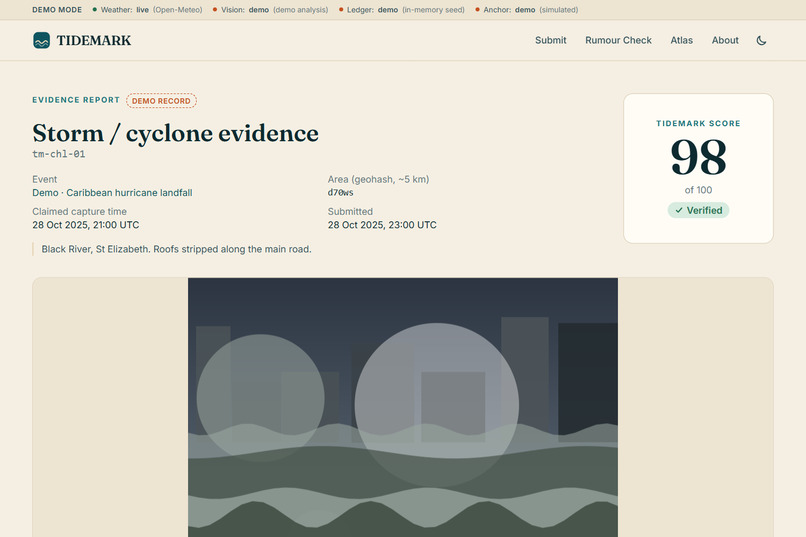Go to the Atlas page
This screenshot has width=806, height=537.
(x=681, y=40)
